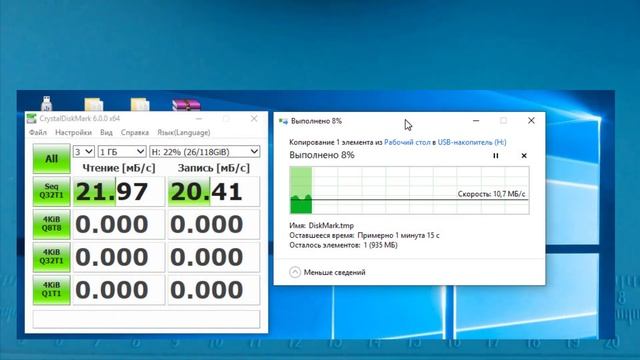This screenshot has height=360, width=640.
Task: Open the Настройки menu
Action: pos(73,132)
